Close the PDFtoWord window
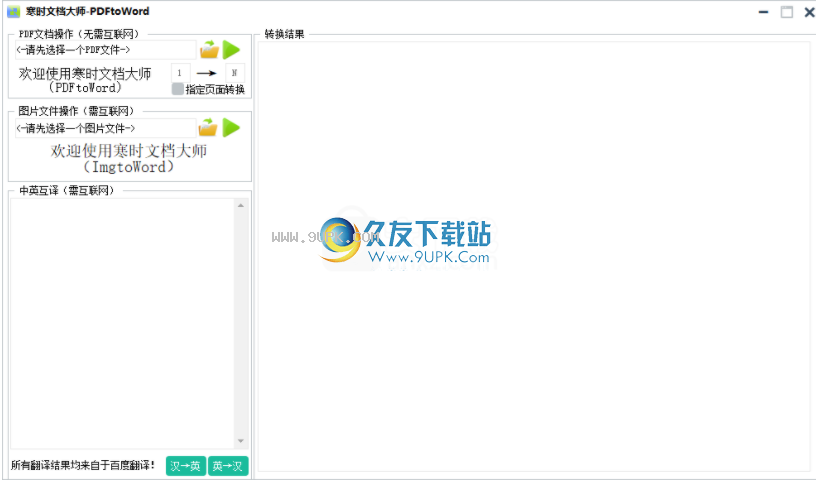This screenshot has width=816, height=480. (809, 12)
